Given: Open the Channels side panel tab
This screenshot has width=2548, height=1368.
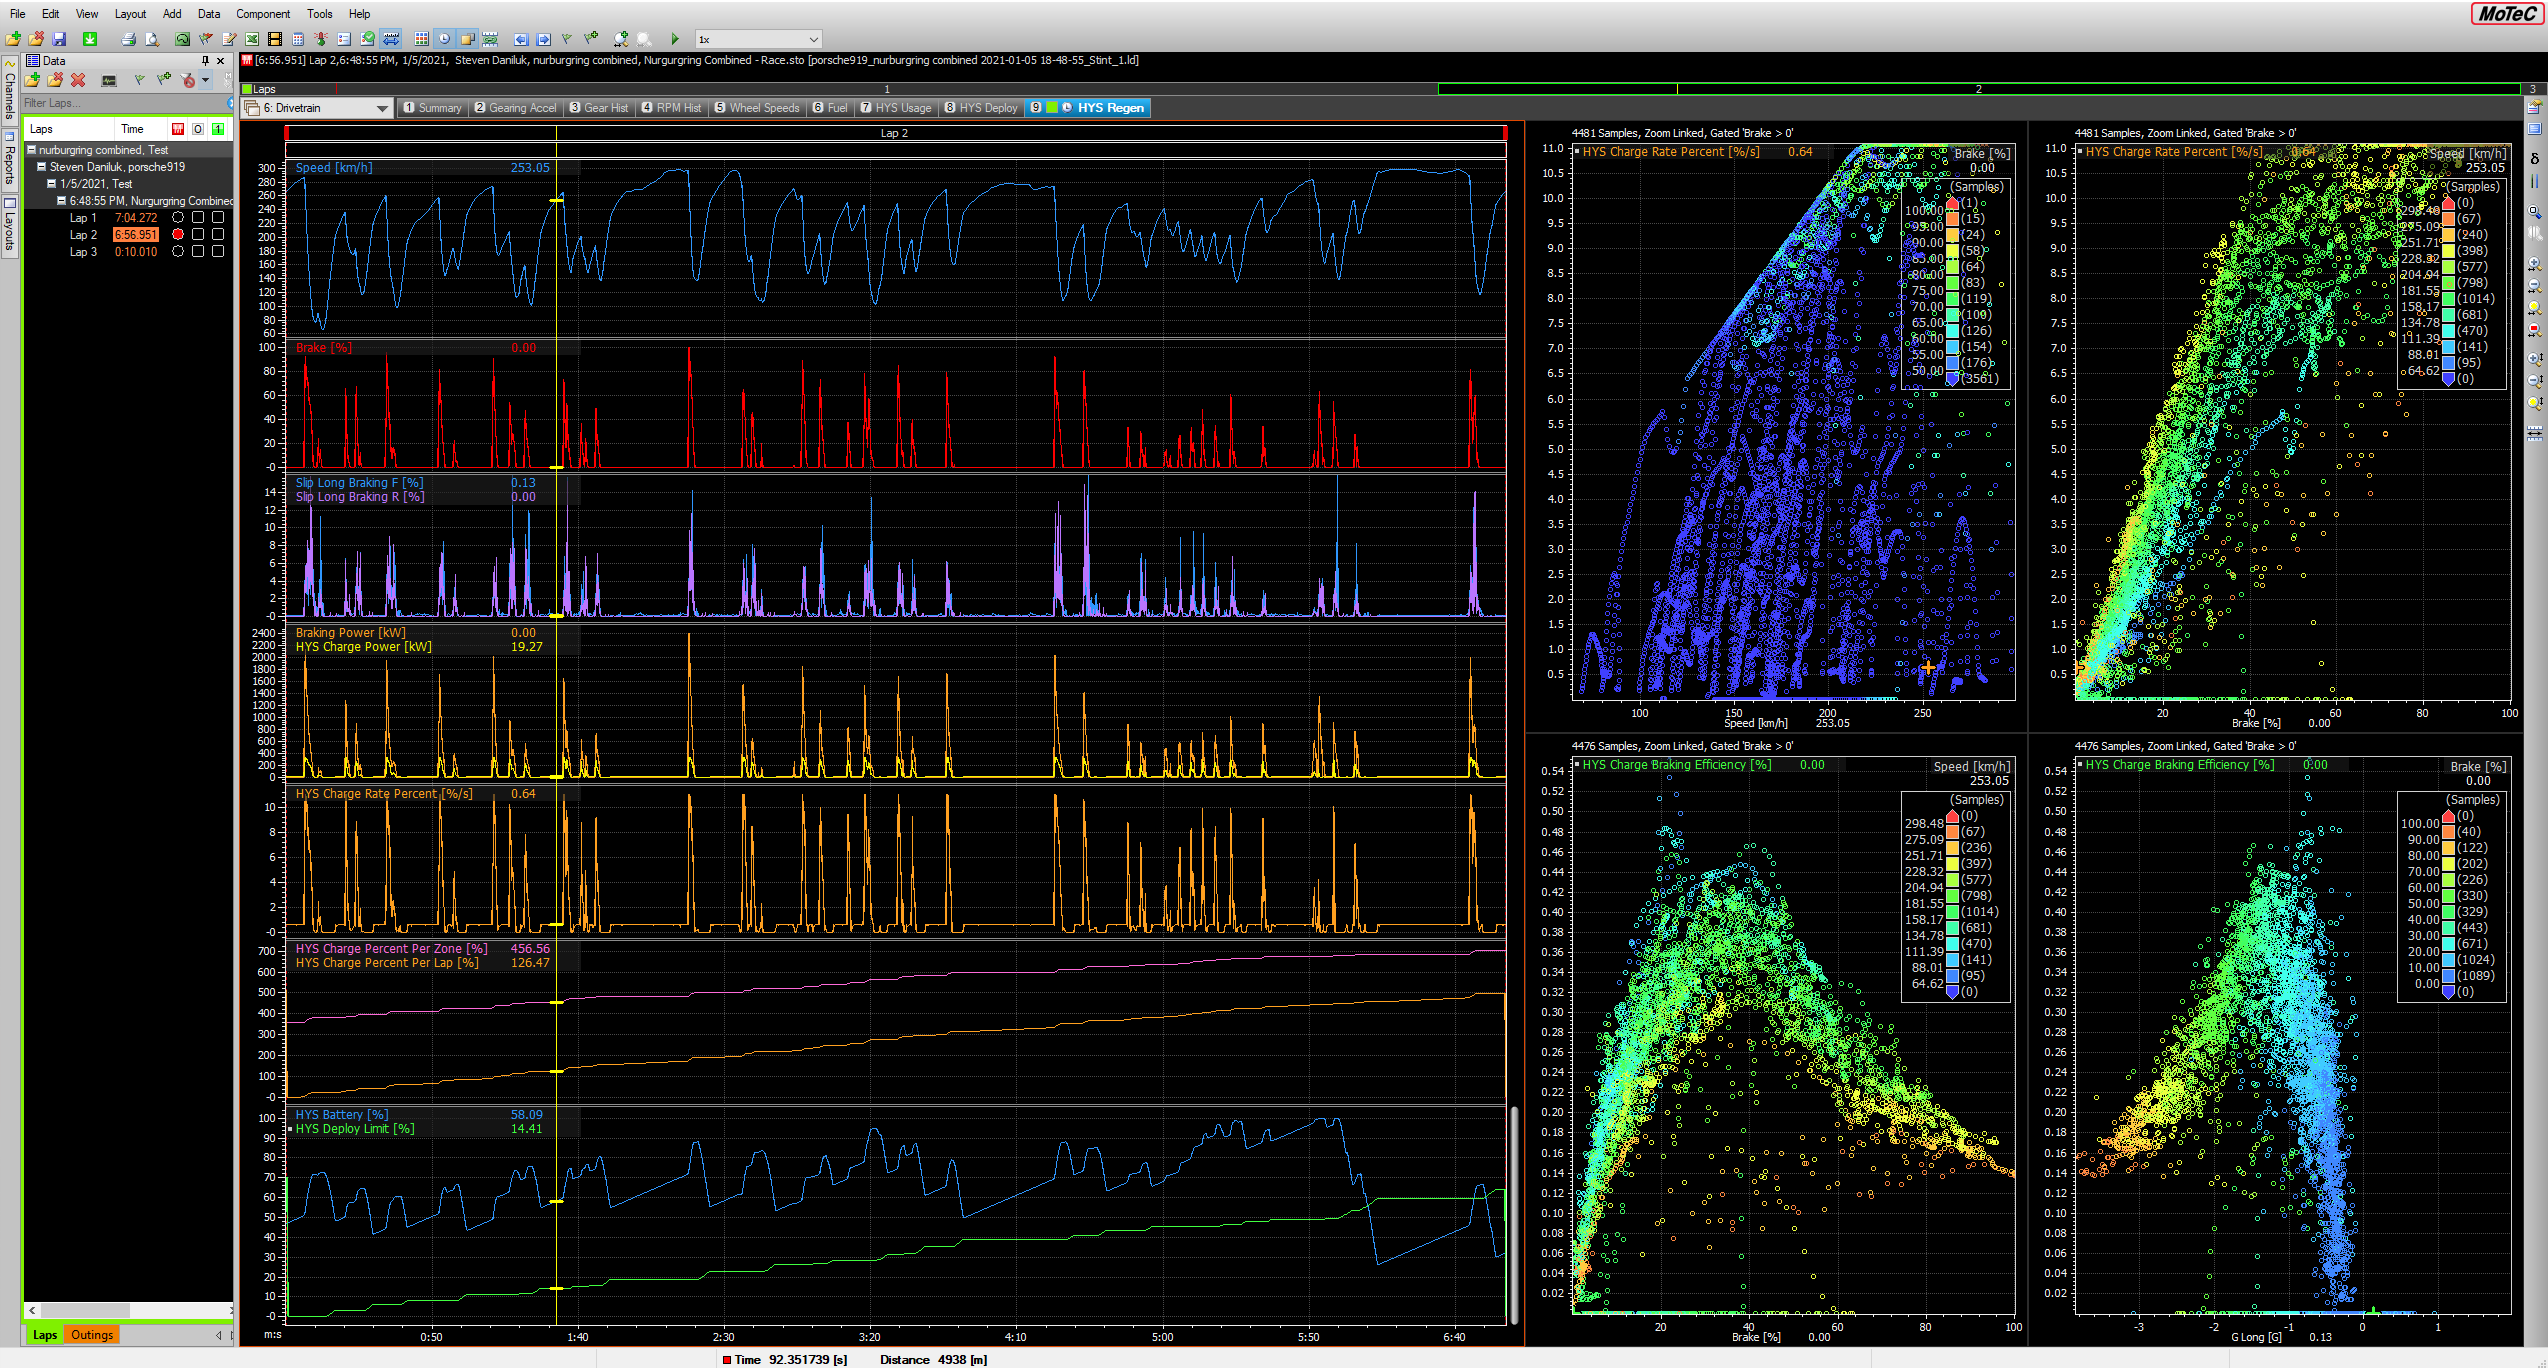Looking at the screenshot, I should [9, 90].
